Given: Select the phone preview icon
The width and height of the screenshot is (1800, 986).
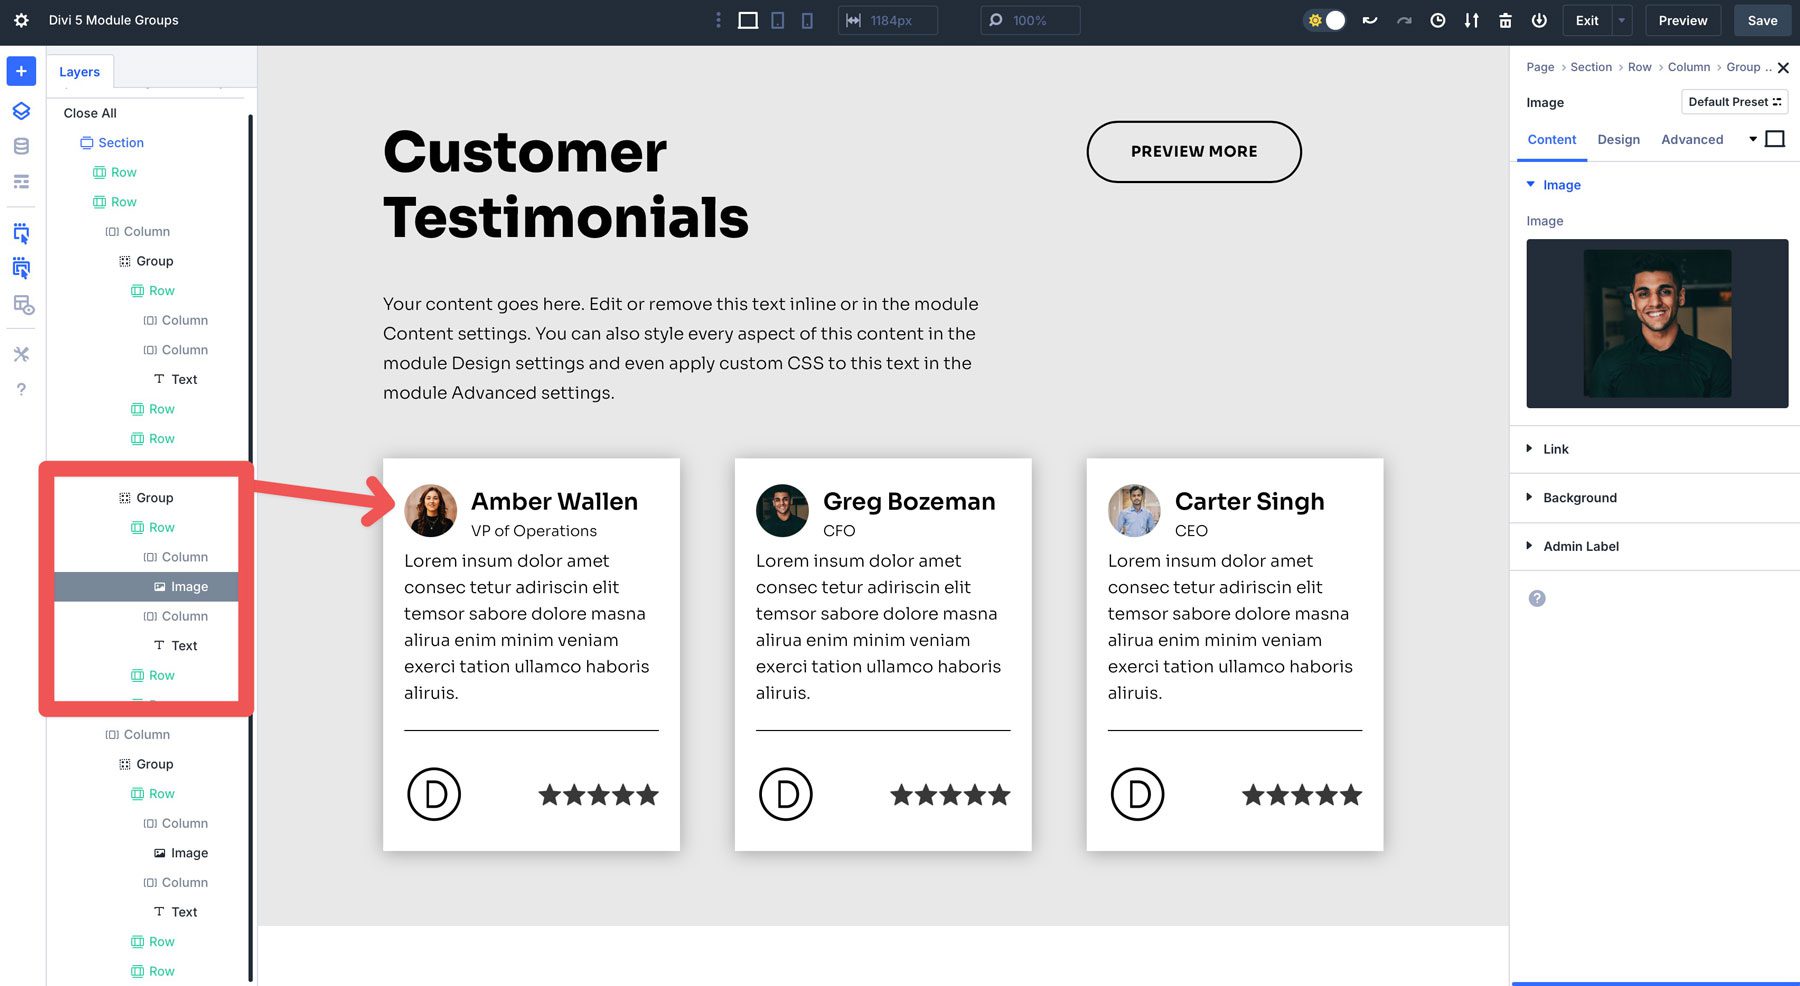Looking at the screenshot, I should [806, 20].
